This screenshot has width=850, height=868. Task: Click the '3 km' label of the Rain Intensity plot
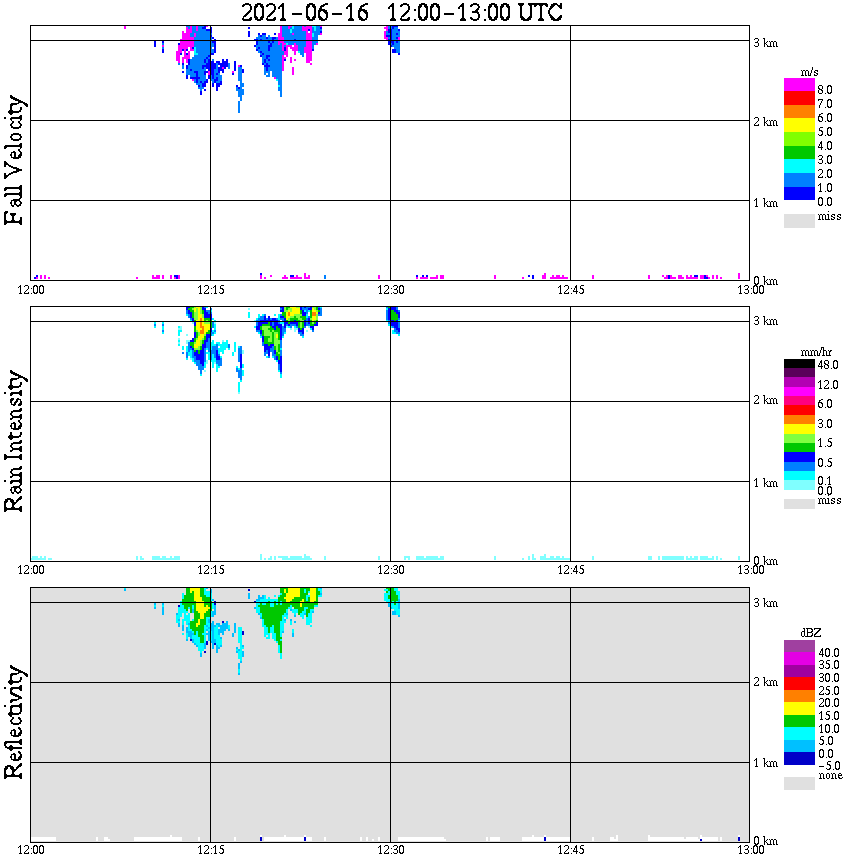(x=765, y=321)
